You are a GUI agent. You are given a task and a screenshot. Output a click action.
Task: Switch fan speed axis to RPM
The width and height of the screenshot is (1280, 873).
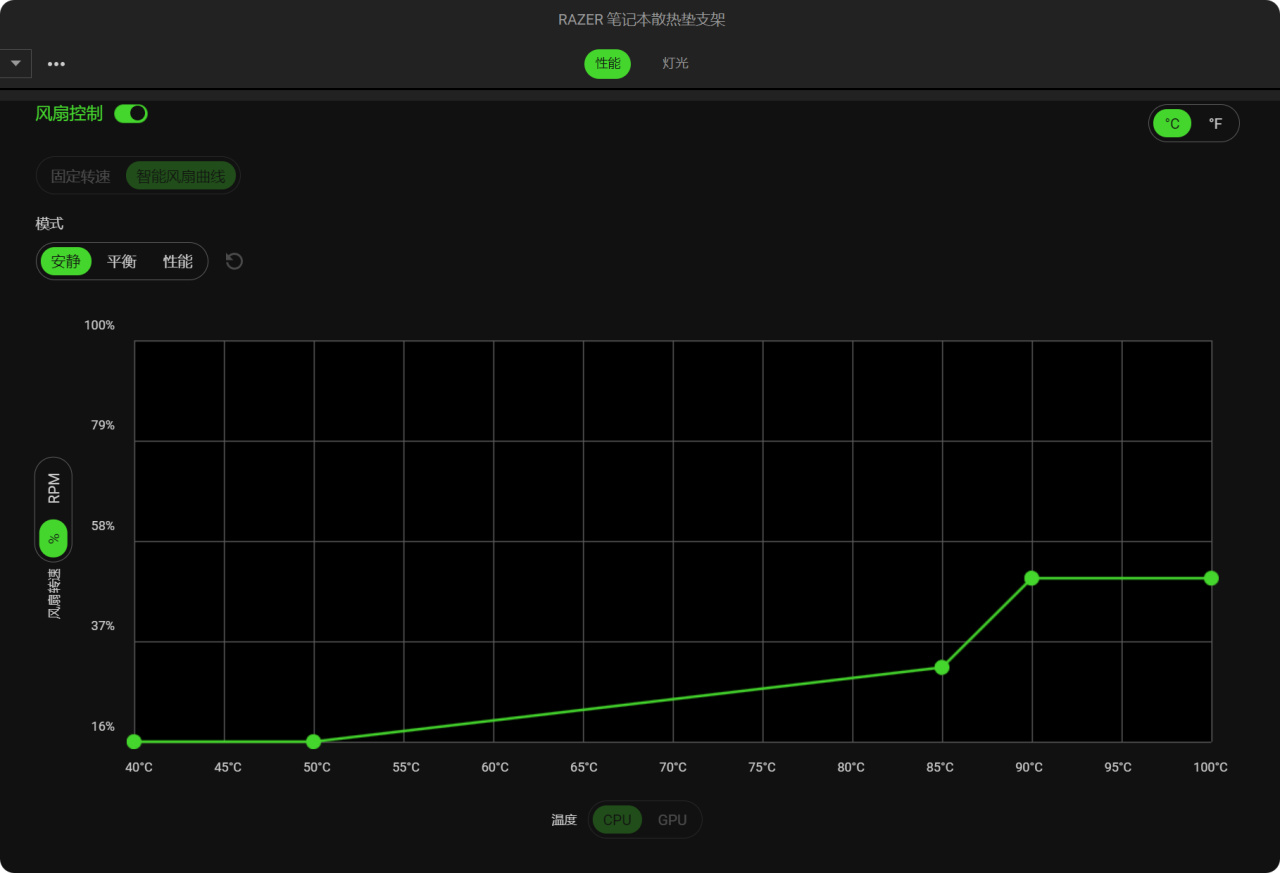point(54,488)
